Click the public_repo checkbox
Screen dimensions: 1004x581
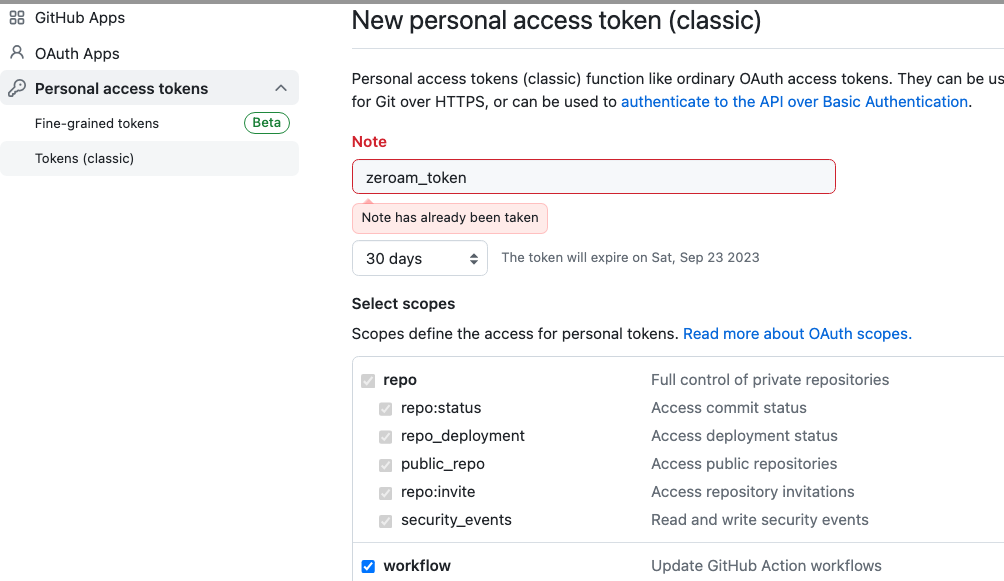[386, 465]
